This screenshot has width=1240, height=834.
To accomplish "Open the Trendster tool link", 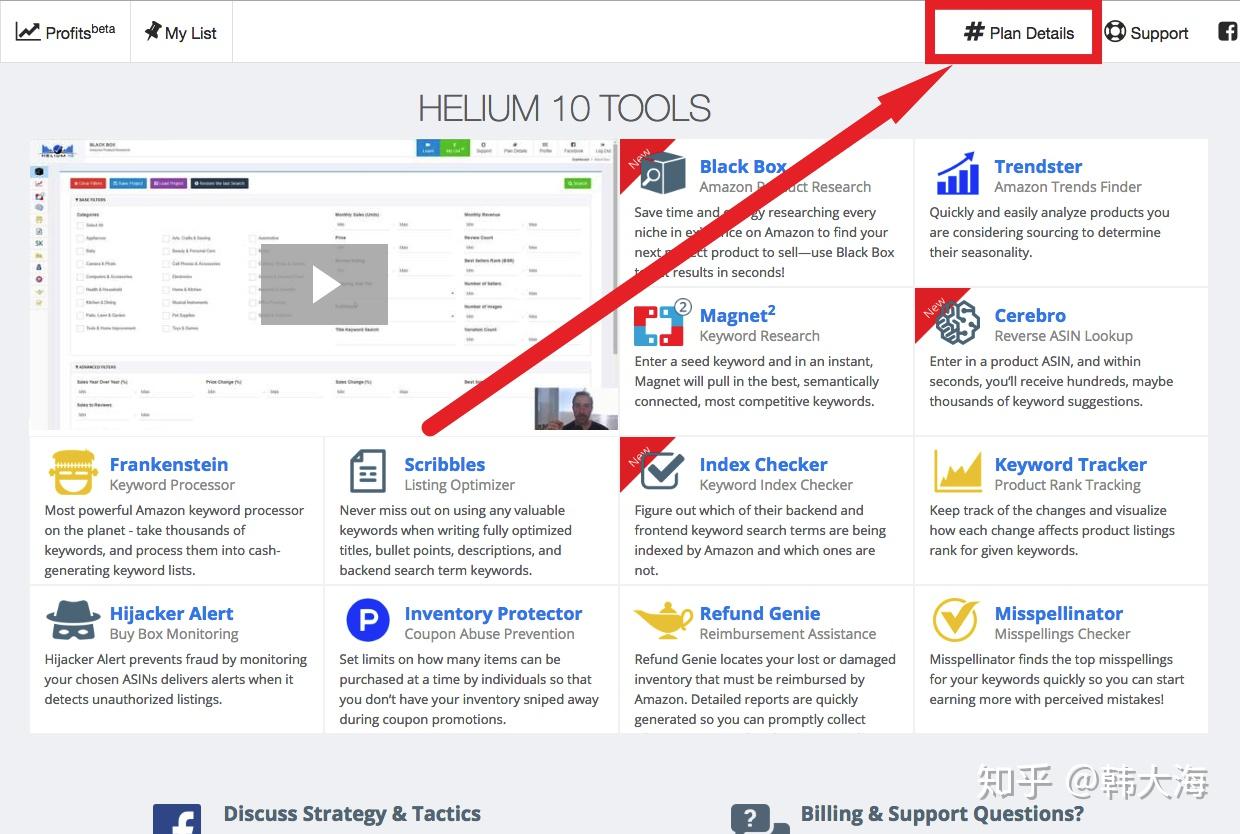I will pyautogui.click(x=1038, y=166).
